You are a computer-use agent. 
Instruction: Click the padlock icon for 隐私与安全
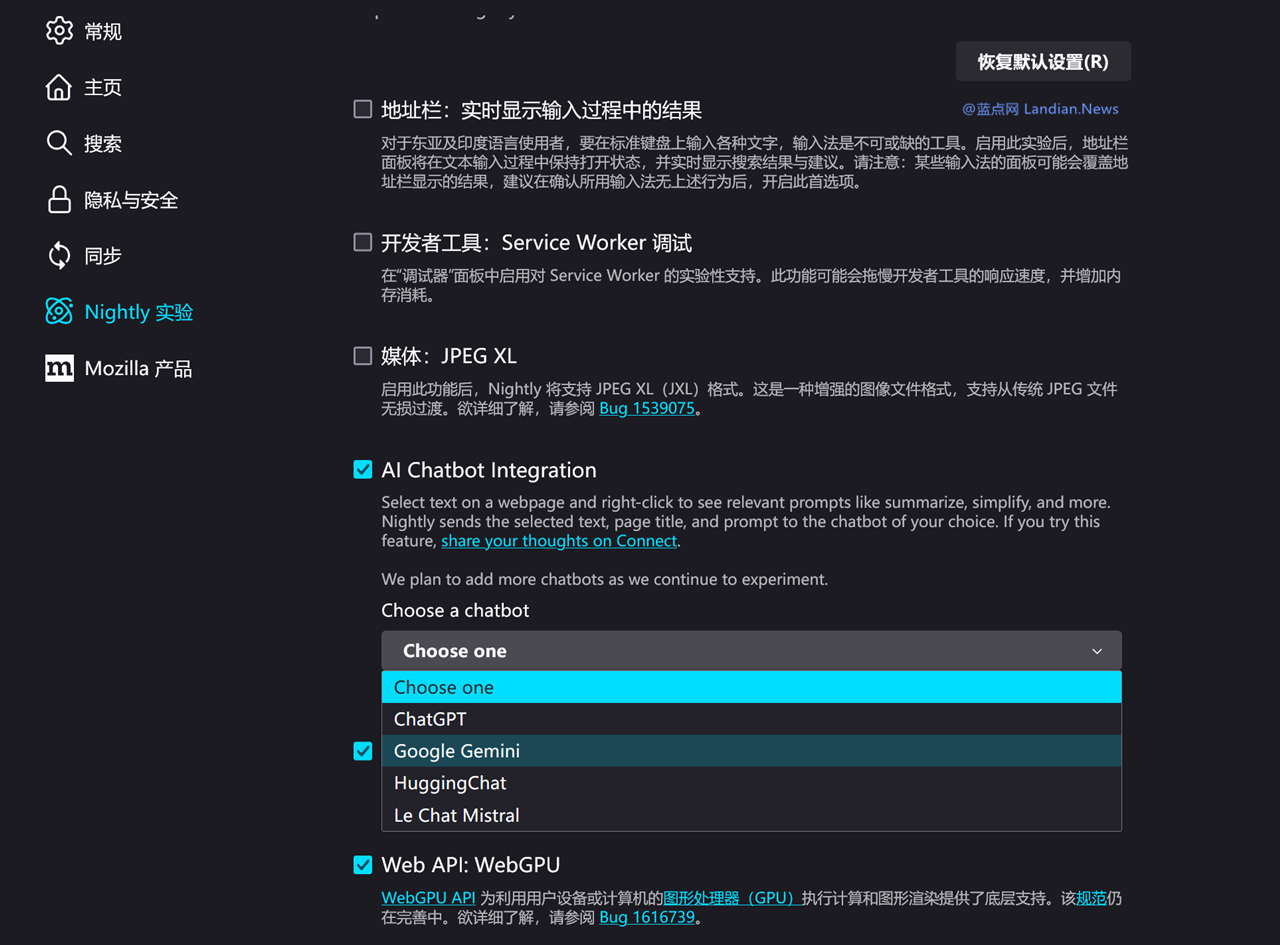pyautogui.click(x=59, y=200)
